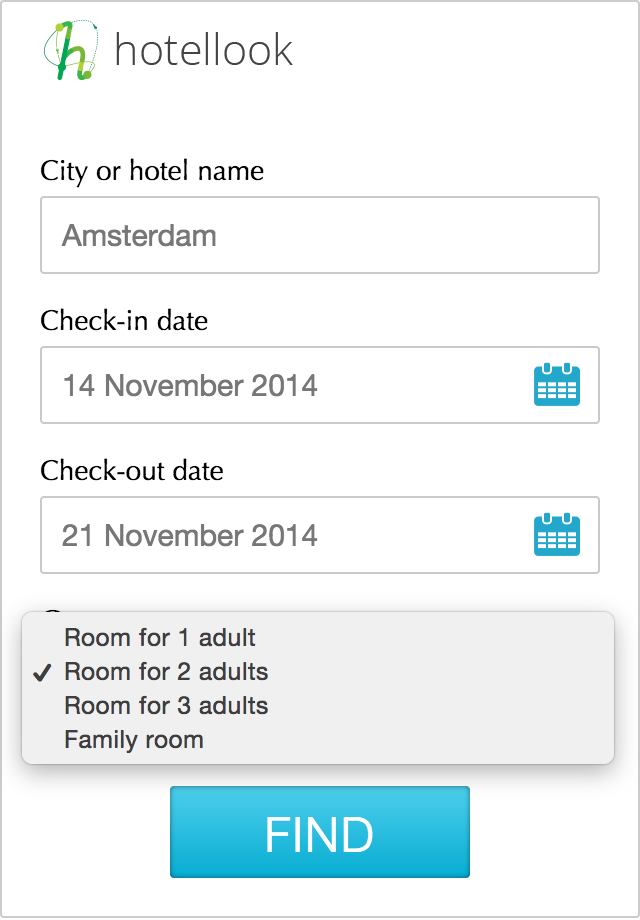Click empty space right of Family room option
This screenshot has width=640, height=920.
click(x=420, y=740)
